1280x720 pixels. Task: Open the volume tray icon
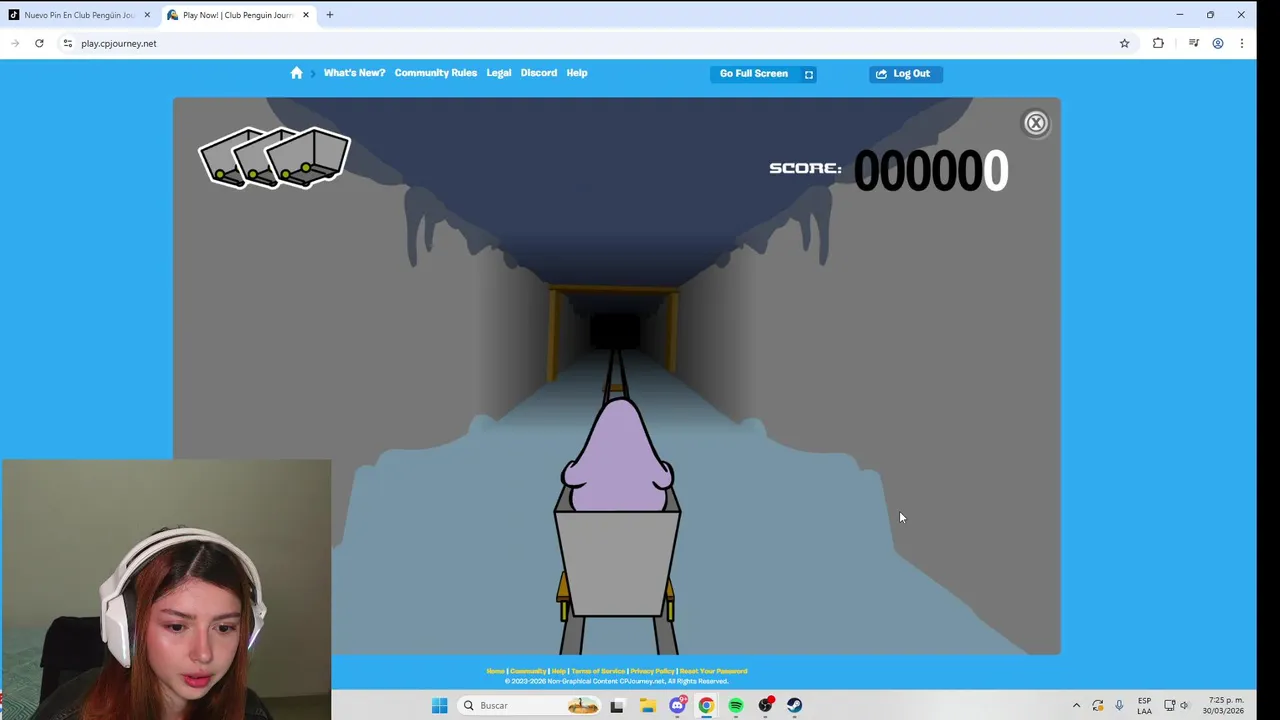click(1185, 705)
